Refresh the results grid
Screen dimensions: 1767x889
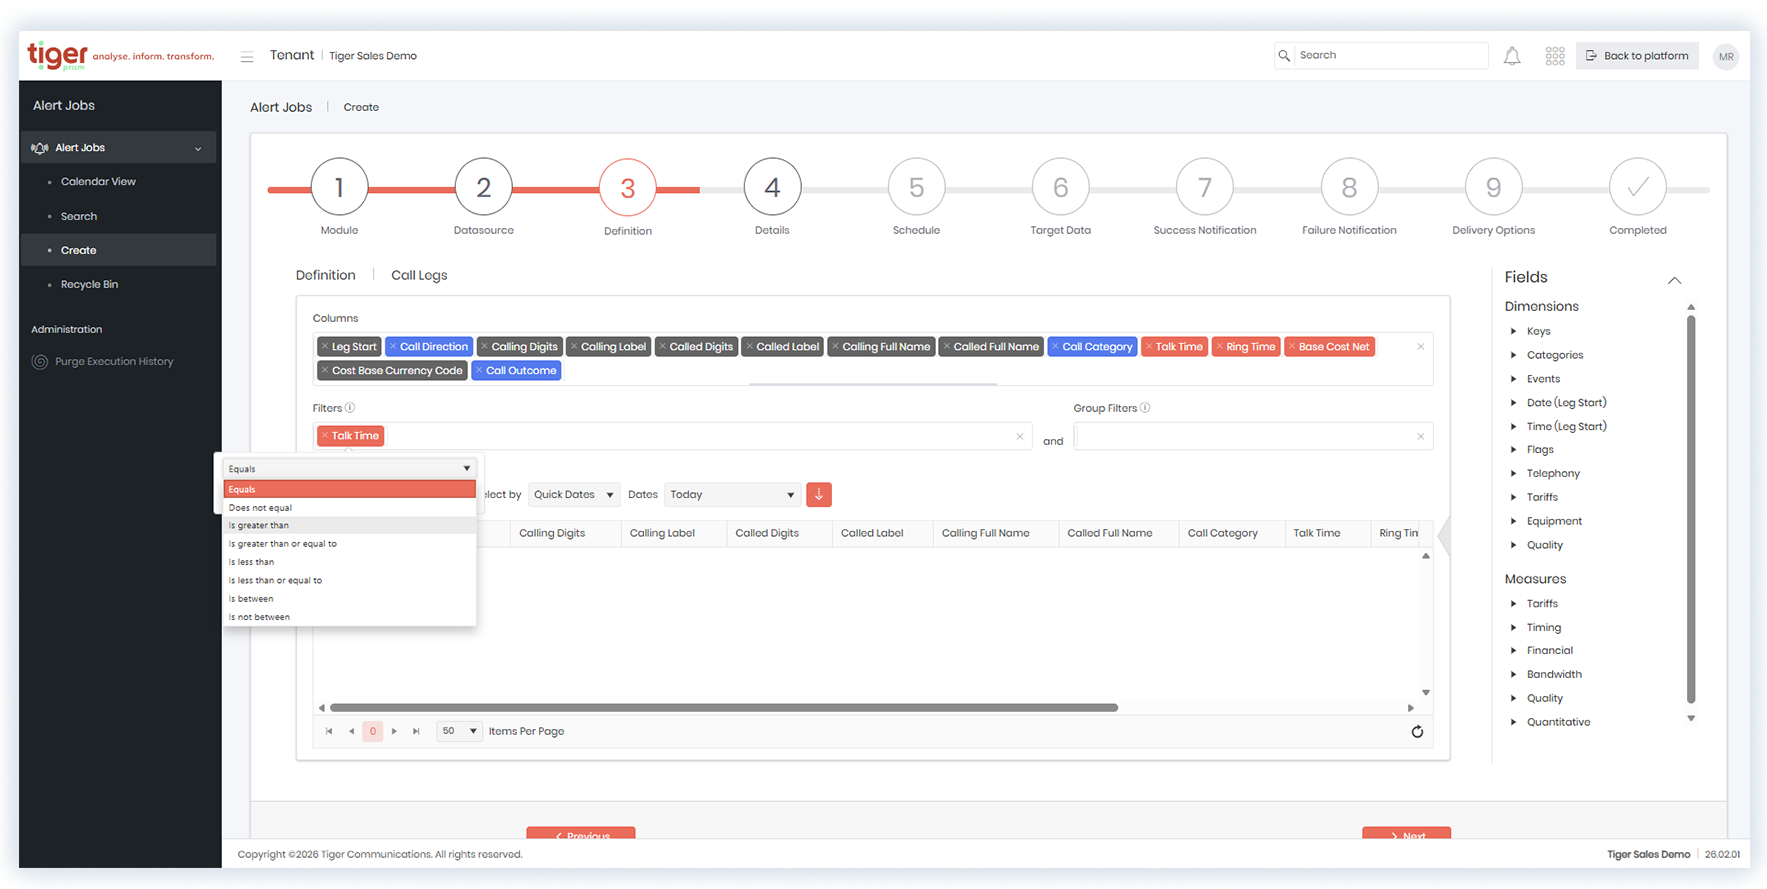pos(1417,732)
